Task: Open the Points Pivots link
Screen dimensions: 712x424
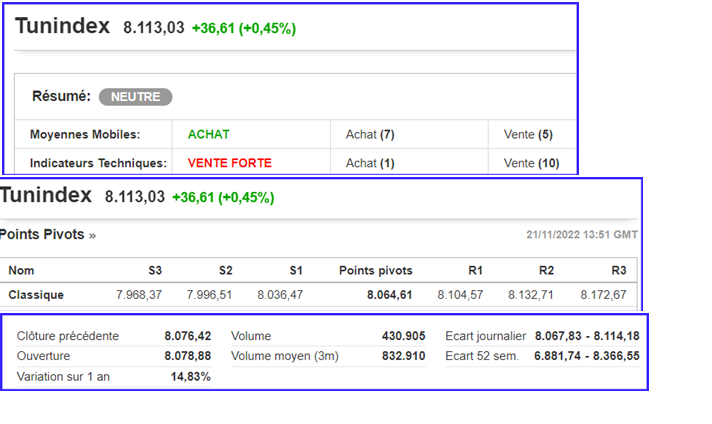Action: (43, 235)
